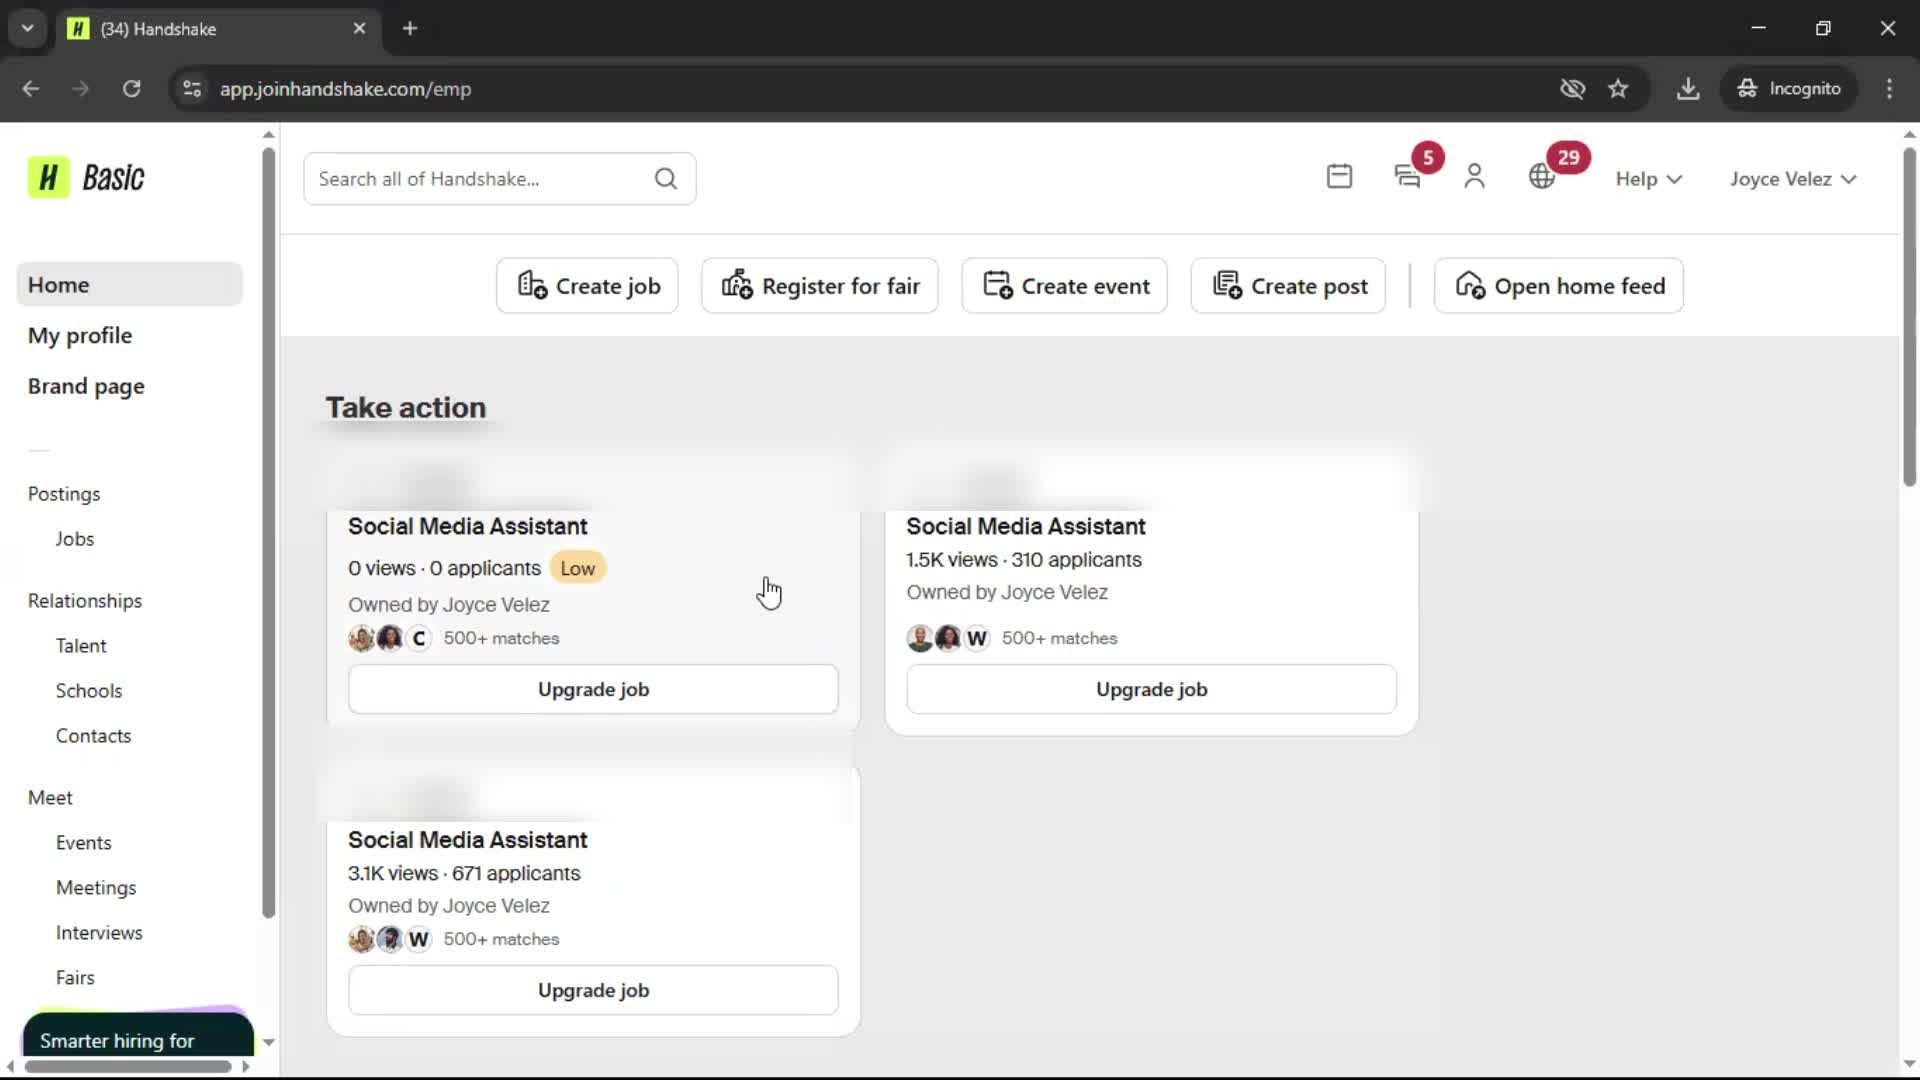This screenshot has width=1920, height=1080.
Task: Open the calendar icon in header
Action: pos(1339,177)
